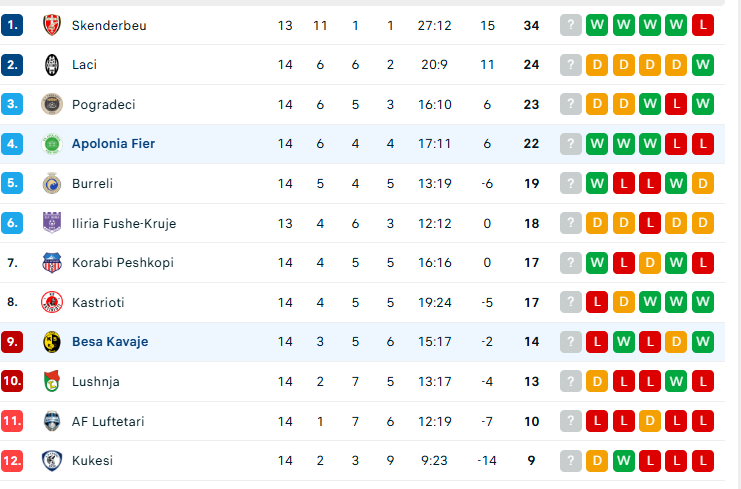Click the Pogradeci team badge
Image resolution: width=741 pixels, height=489 pixels.
[51, 104]
